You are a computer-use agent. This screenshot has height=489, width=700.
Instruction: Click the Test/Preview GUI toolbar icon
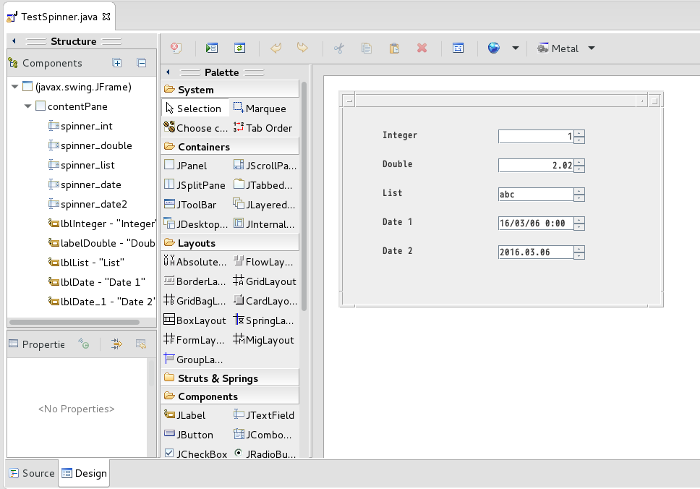212,48
